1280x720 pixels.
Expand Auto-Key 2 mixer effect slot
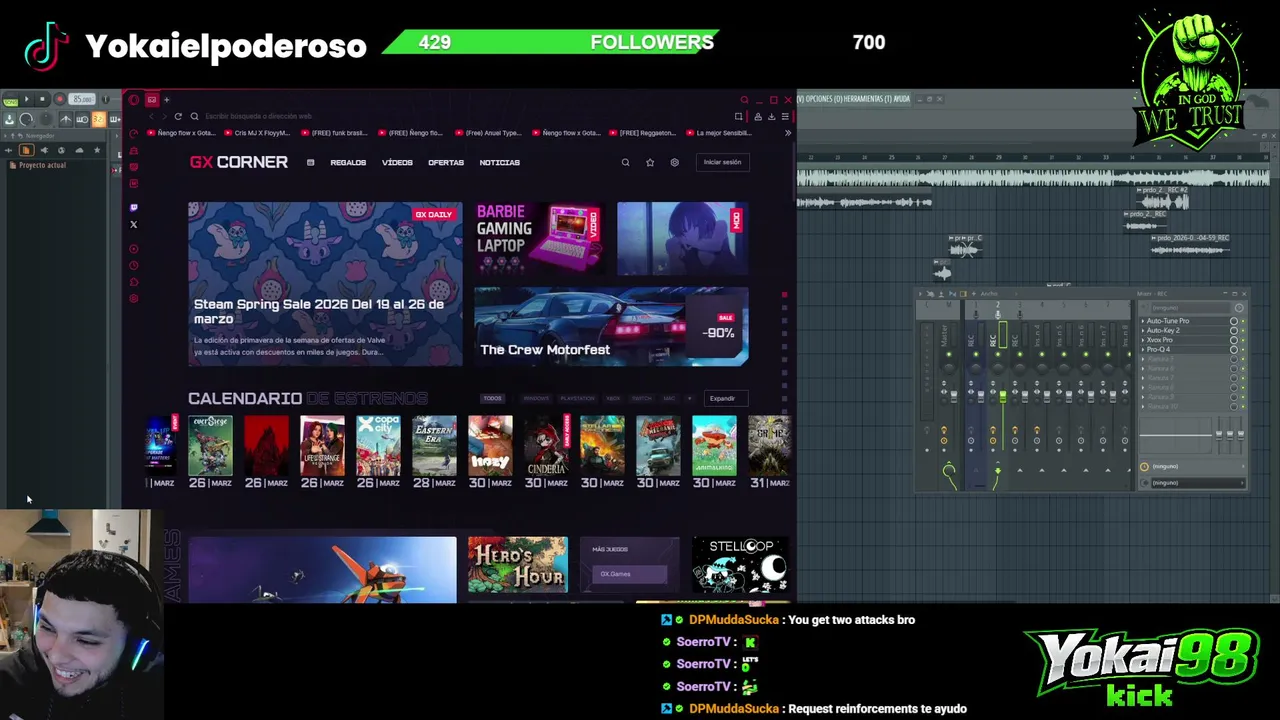tap(1143, 330)
